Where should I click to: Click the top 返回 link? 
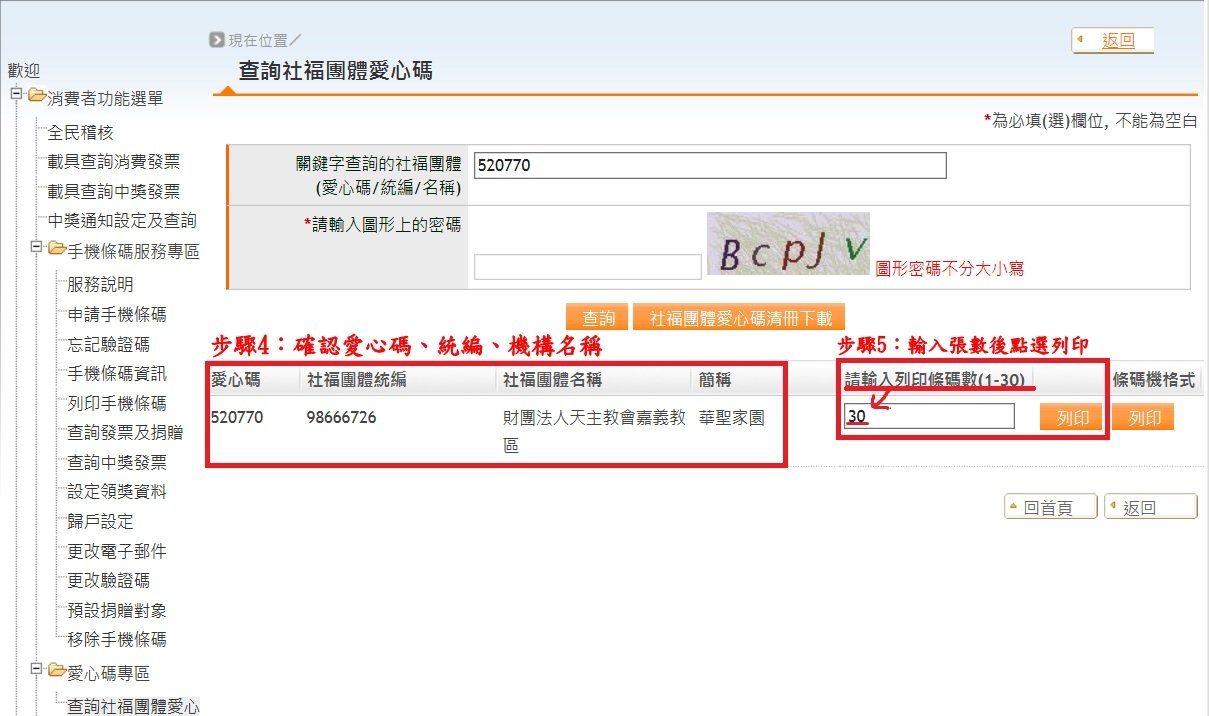[1118, 41]
